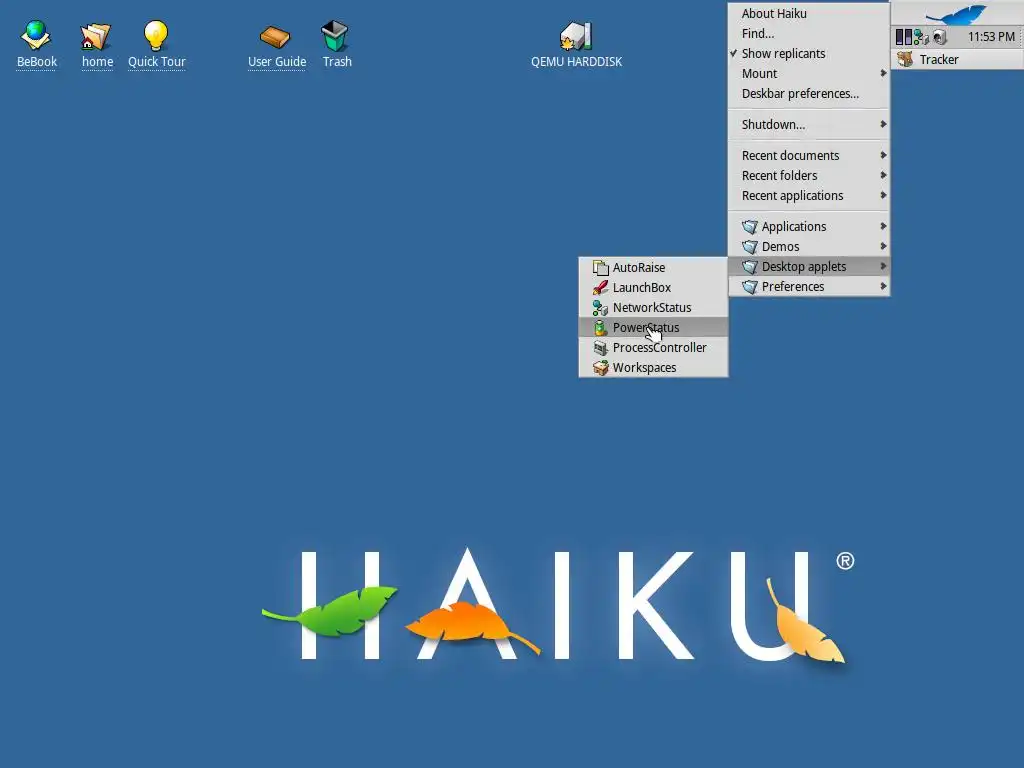Viewport: 1024px width, 768px height.
Task: Expand Recent folders submenu
Action: click(808, 176)
